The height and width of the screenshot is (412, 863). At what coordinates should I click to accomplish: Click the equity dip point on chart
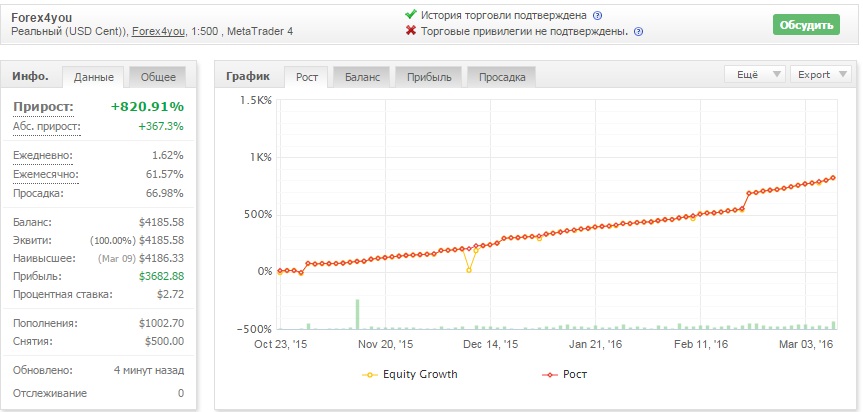tap(468, 270)
